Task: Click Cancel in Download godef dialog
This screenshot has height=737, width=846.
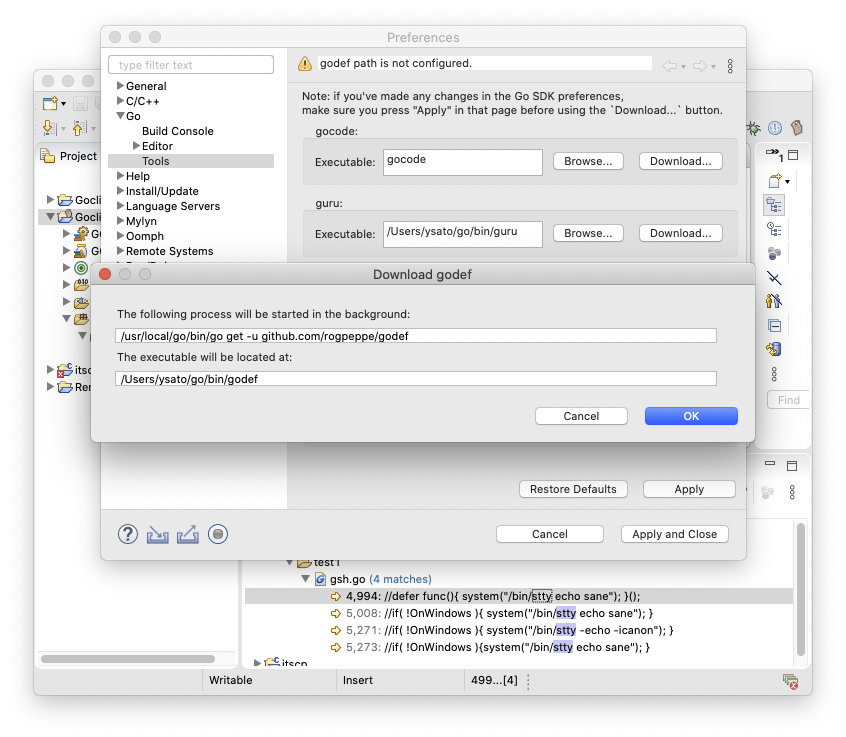Action: click(x=581, y=416)
